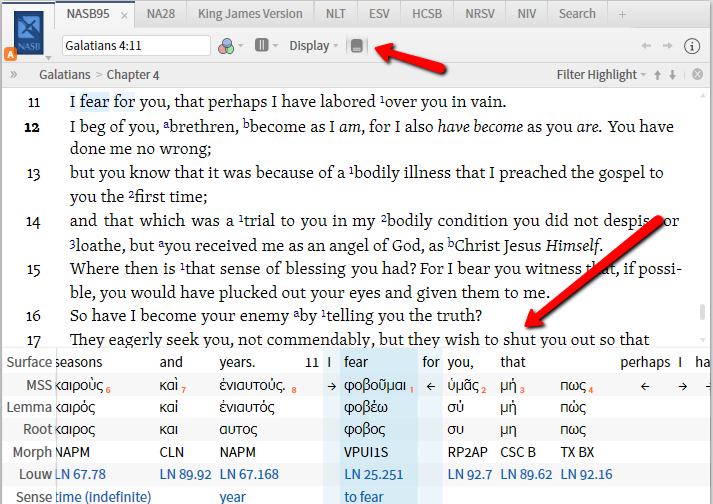Click the lemma φοβέω

tap(366, 407)
